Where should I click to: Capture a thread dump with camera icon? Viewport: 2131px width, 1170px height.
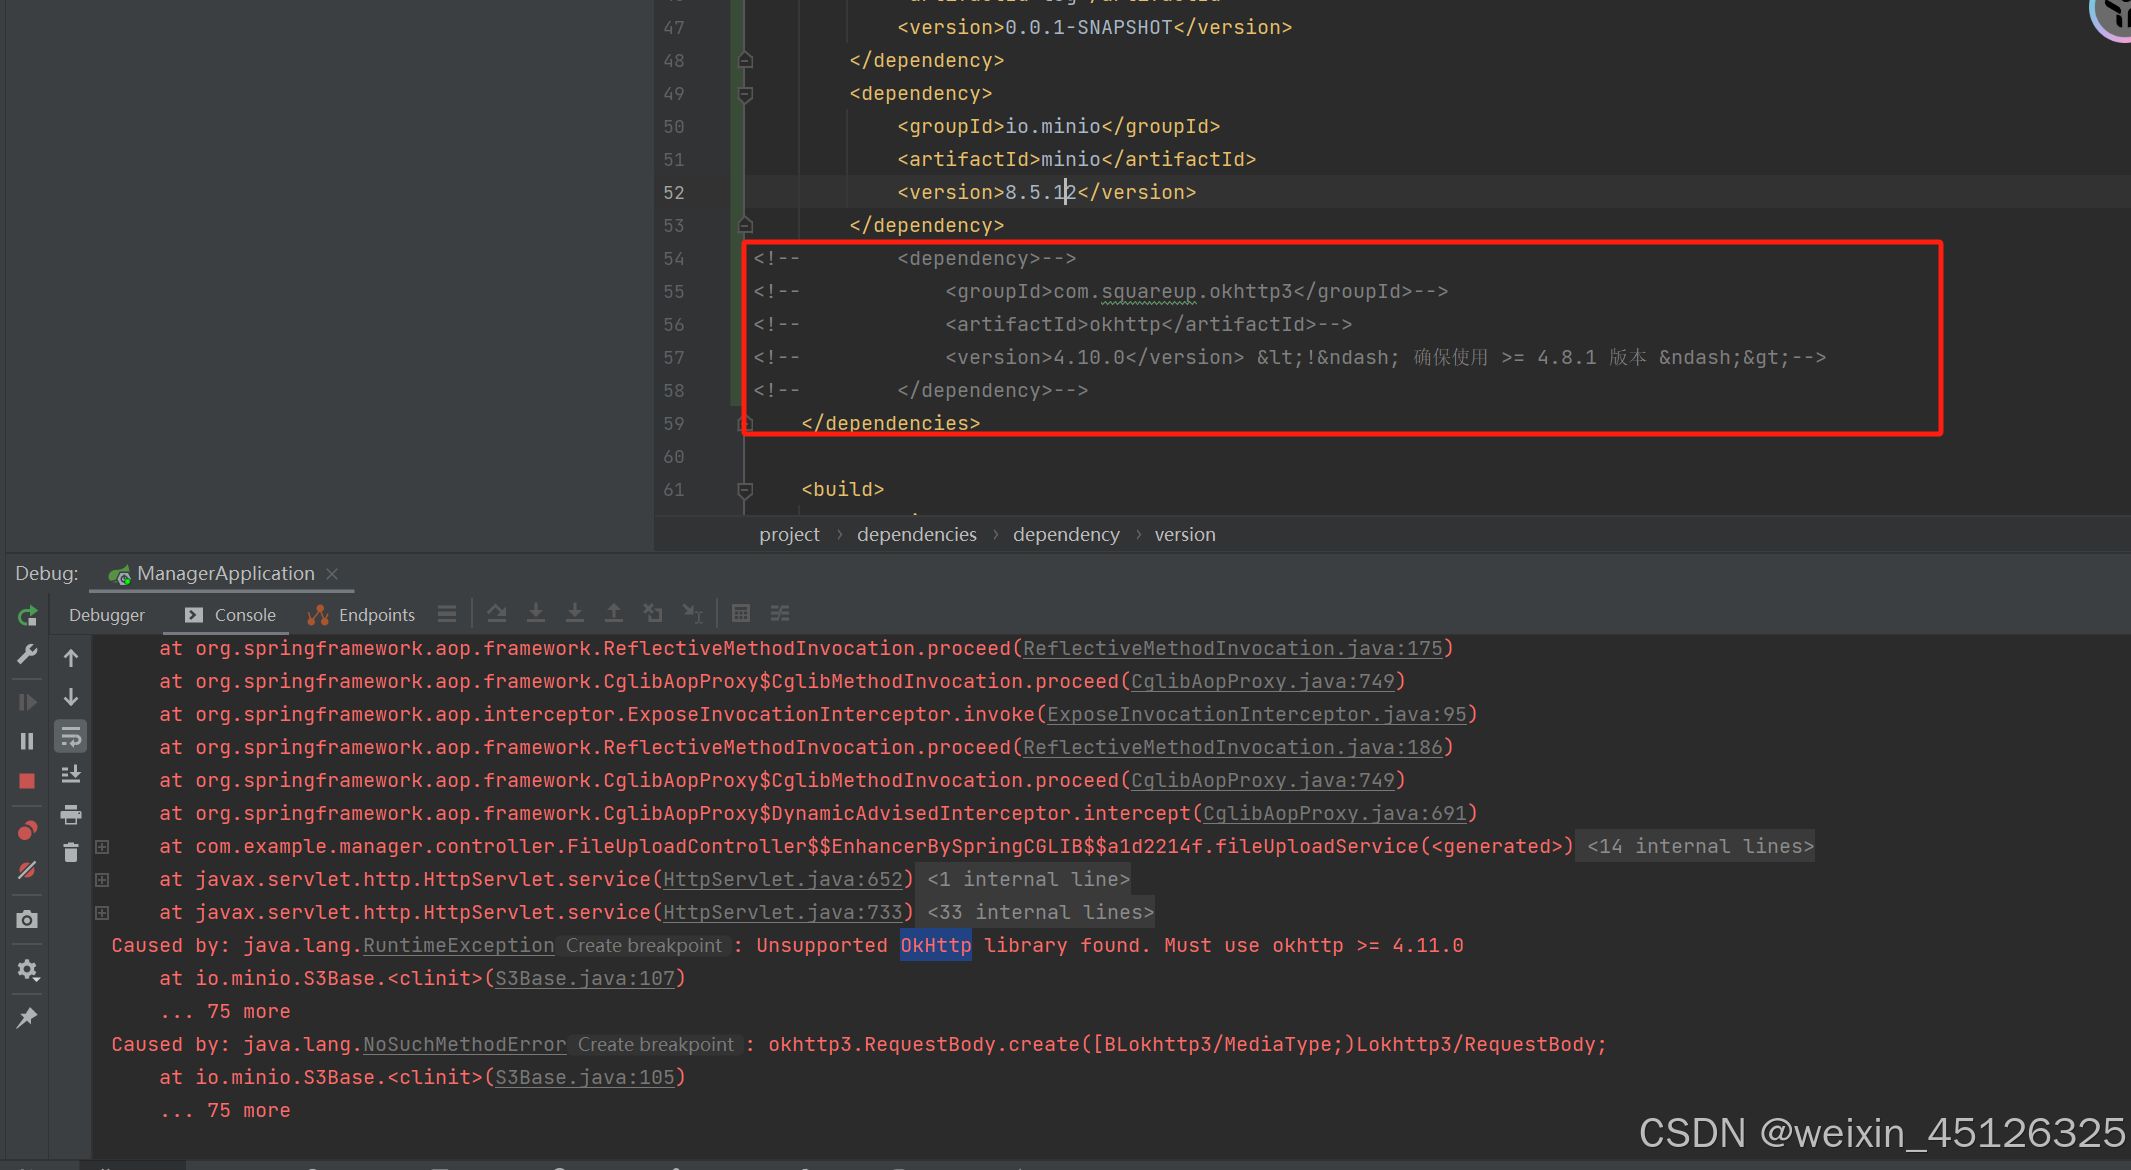tap(27, 919)
